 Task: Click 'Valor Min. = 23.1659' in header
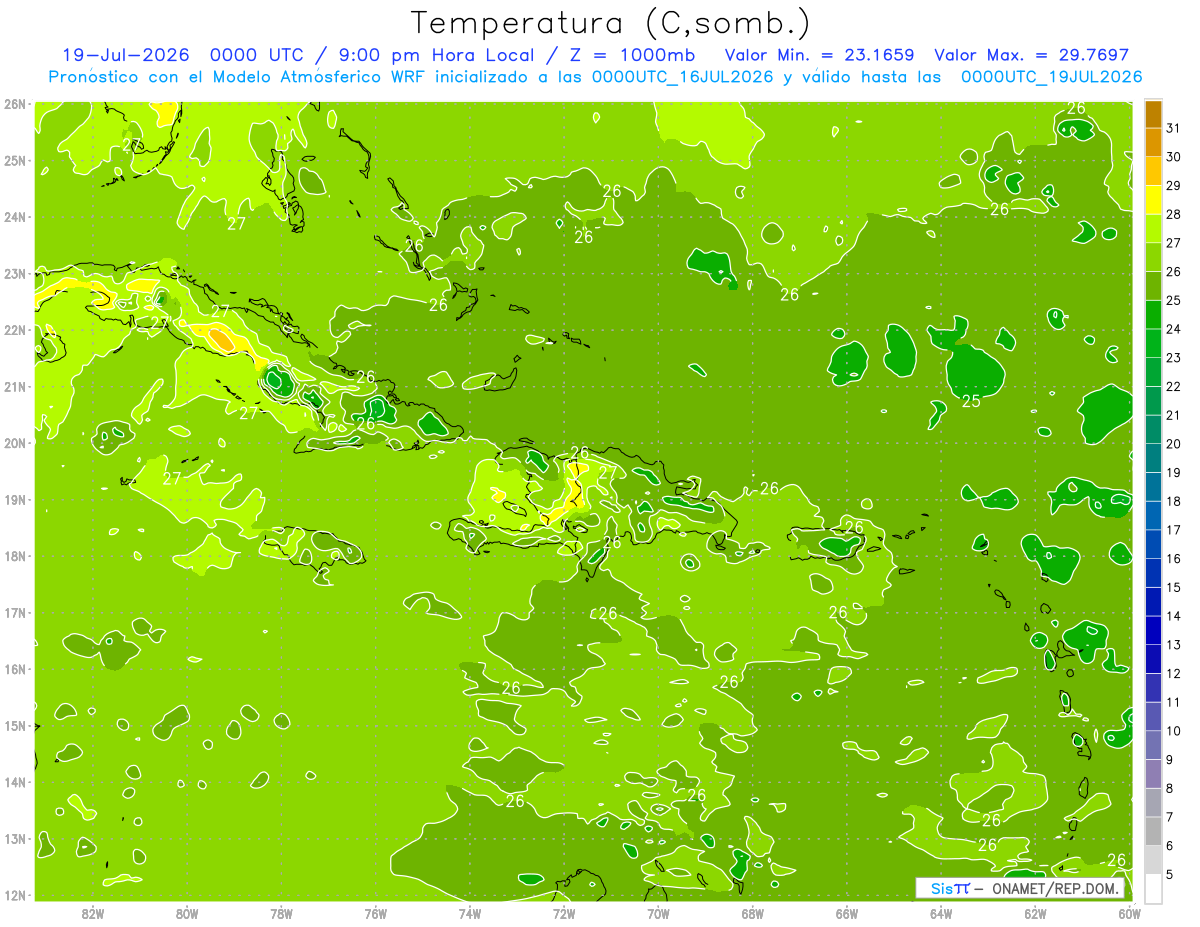coord(819,55)
